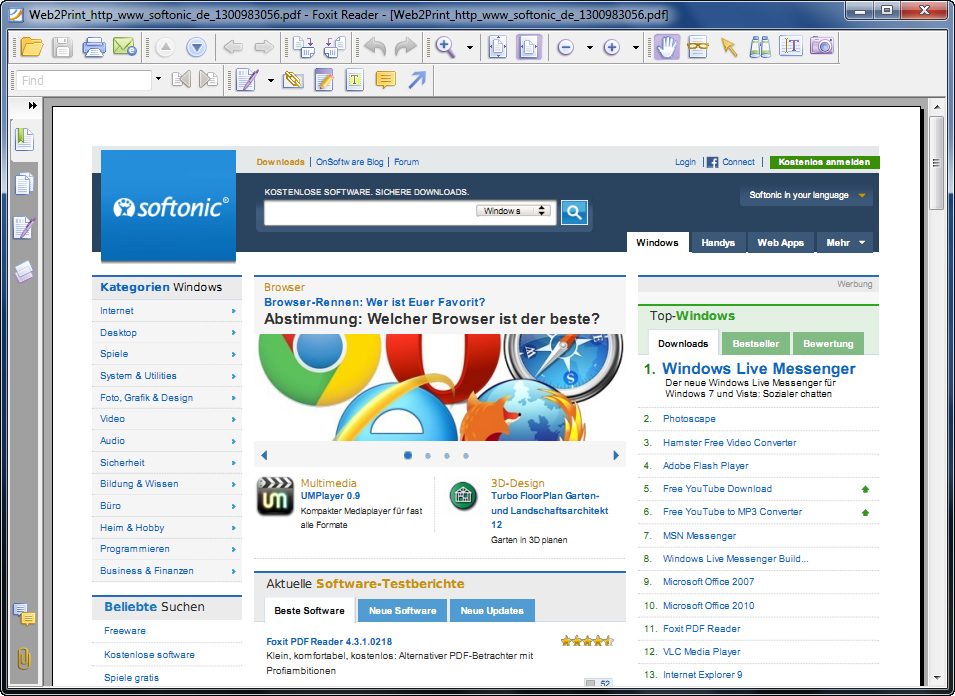Click the Save disk icon
Viewport: 955px width, 696px height.
click(62, 47)
